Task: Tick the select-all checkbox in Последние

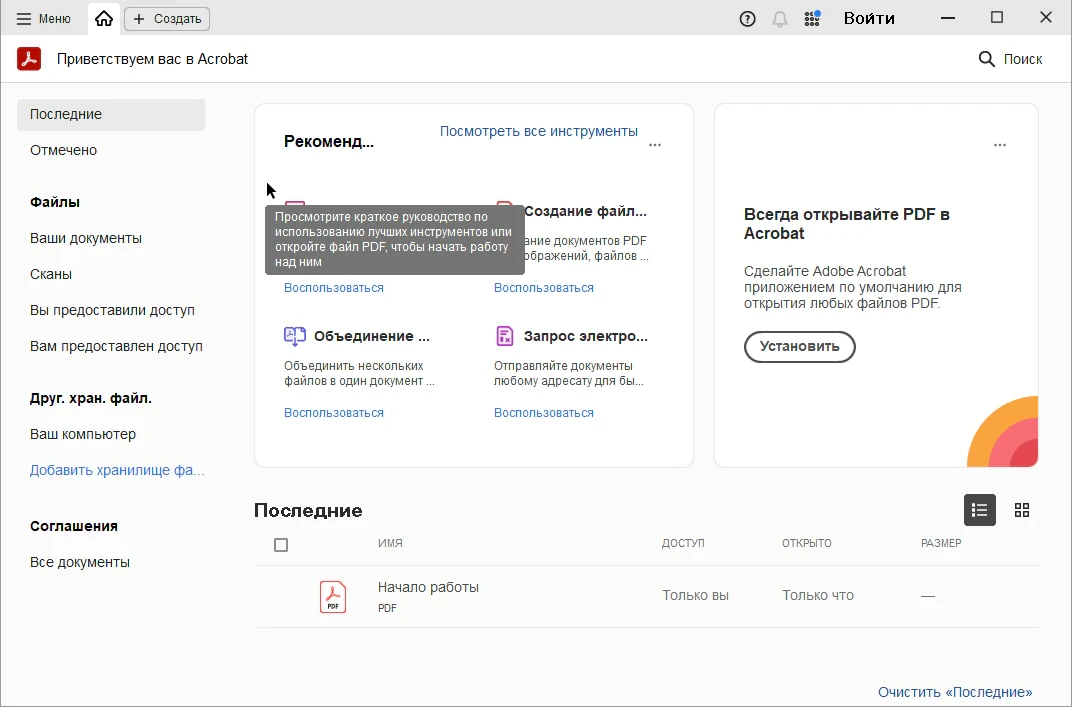Action: click(281, 545)
